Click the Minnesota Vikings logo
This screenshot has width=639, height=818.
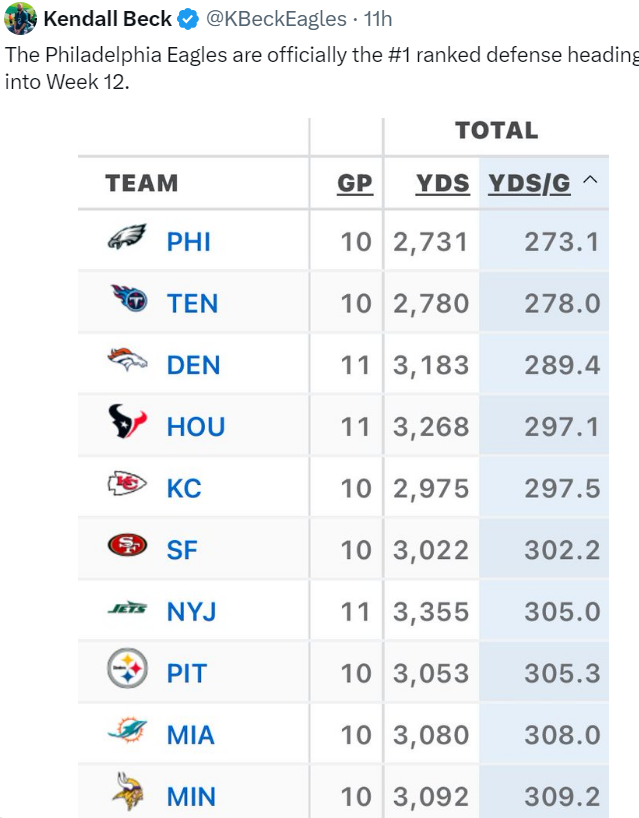127,795
